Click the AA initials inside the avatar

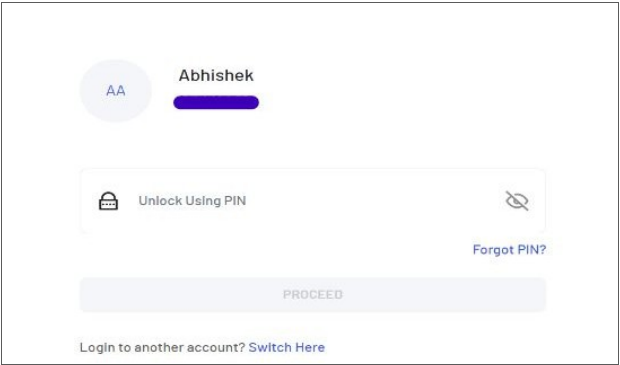(x=115, y=91)
